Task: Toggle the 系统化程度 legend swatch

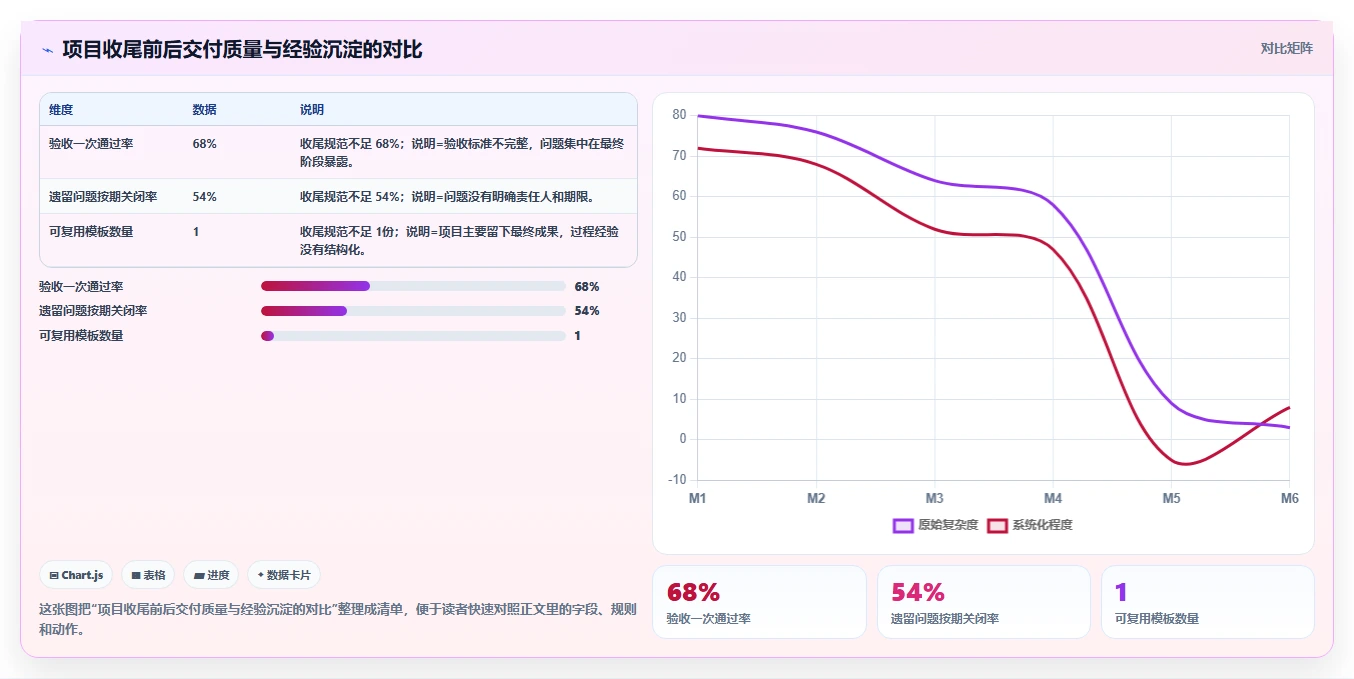Action: click(997, 525)
